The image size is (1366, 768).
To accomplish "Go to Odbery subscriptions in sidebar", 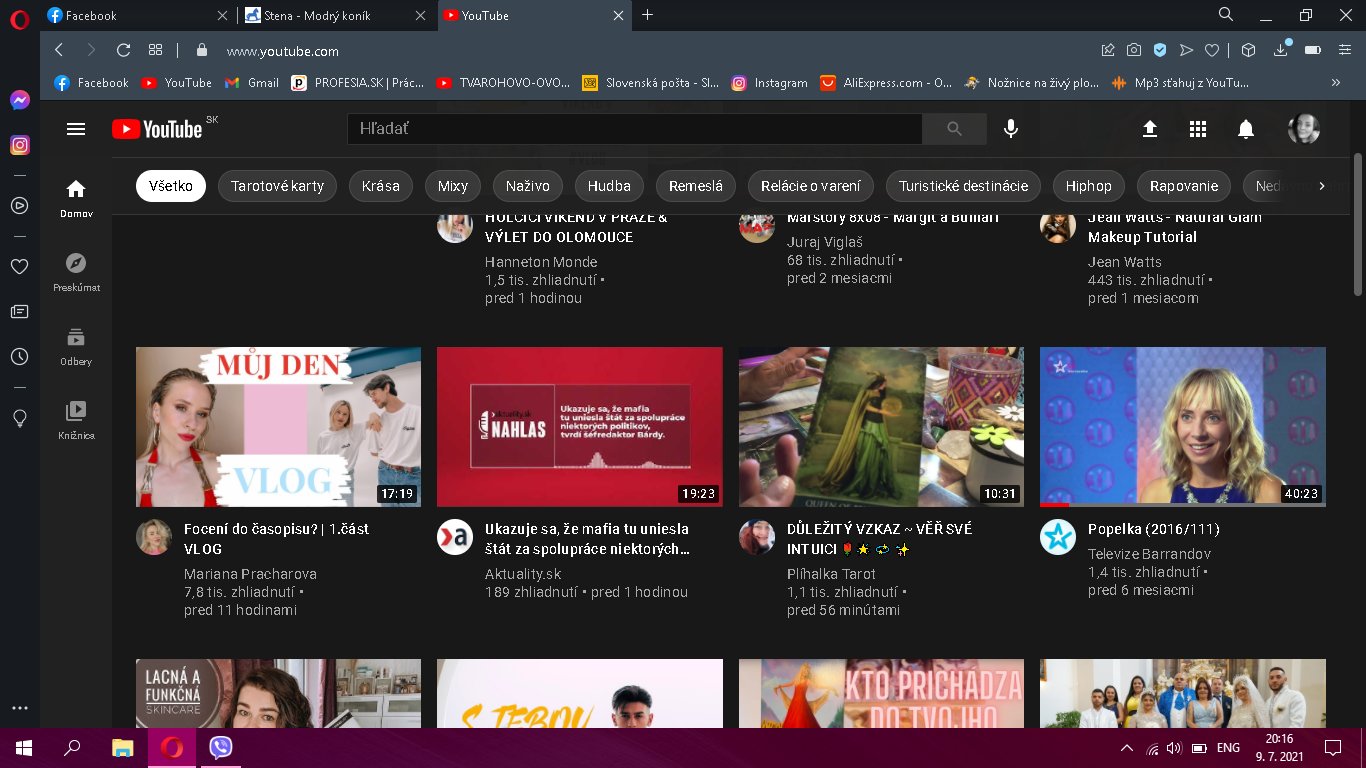I will (x=75, y=346).
